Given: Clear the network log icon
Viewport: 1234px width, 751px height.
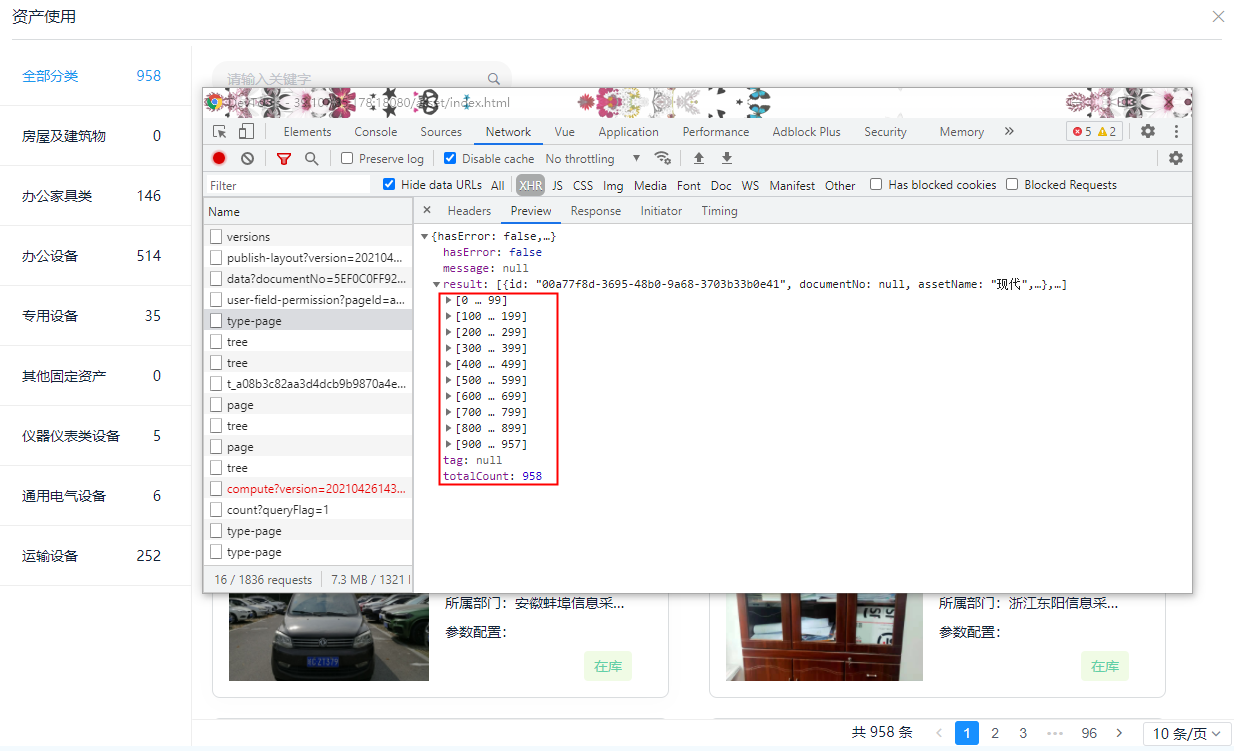Looking at the screenshot, I should click(247, 158).
